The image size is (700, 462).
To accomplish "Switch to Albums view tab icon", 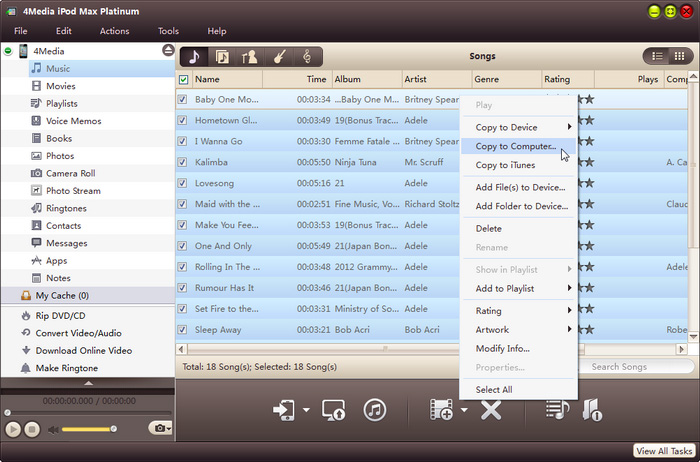I will click(222, 57).
